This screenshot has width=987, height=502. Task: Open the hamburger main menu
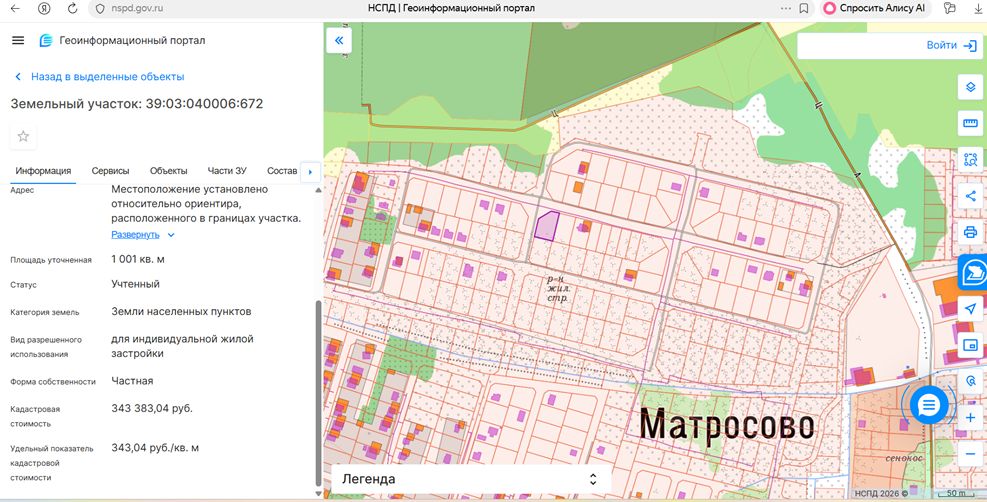[x=17, y=41]
